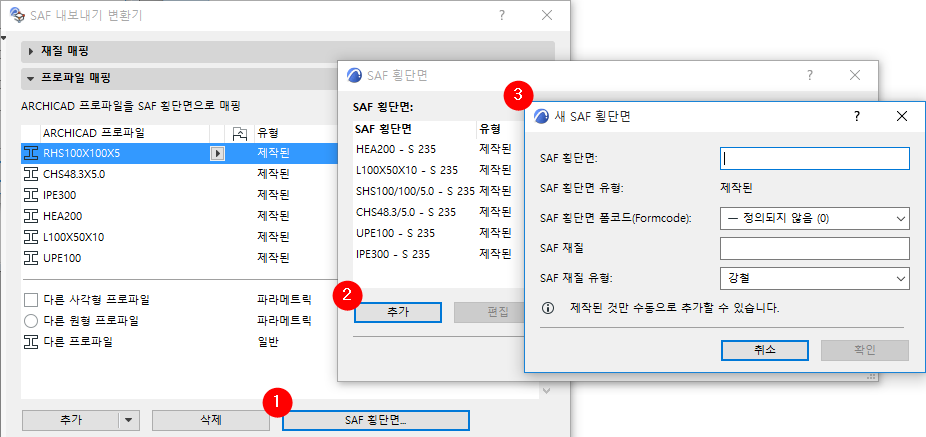Open the SAF 횡단면... button
926x437 pixels.
click(376, 420)
